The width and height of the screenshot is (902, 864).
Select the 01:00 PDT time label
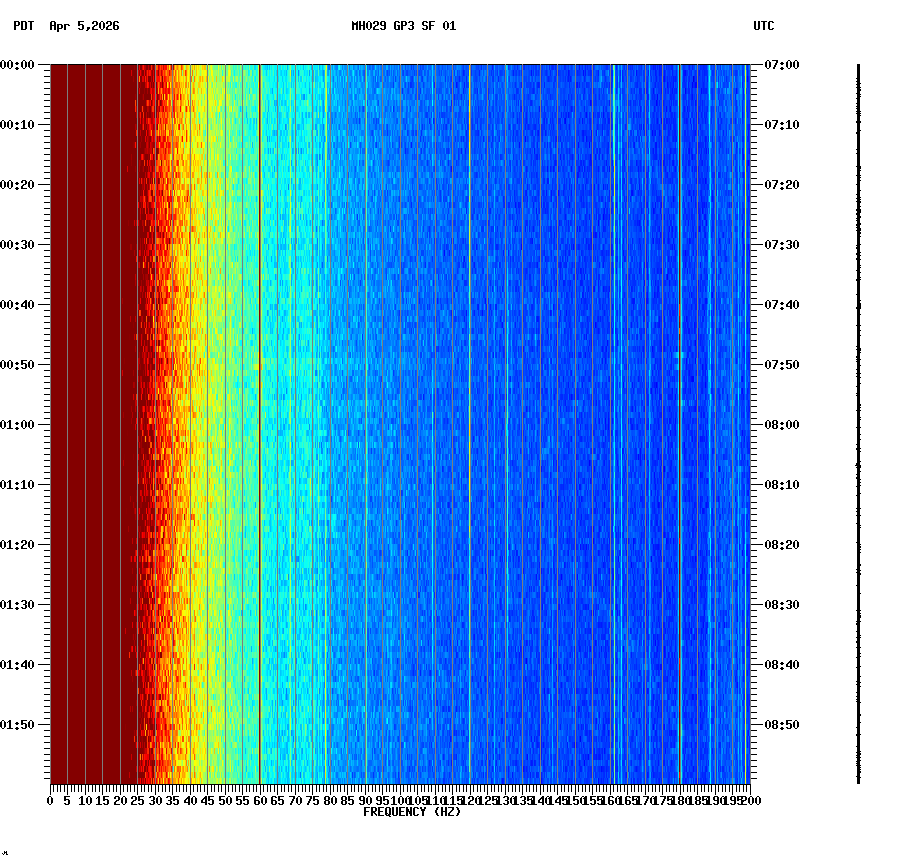(x=18, y=423)
